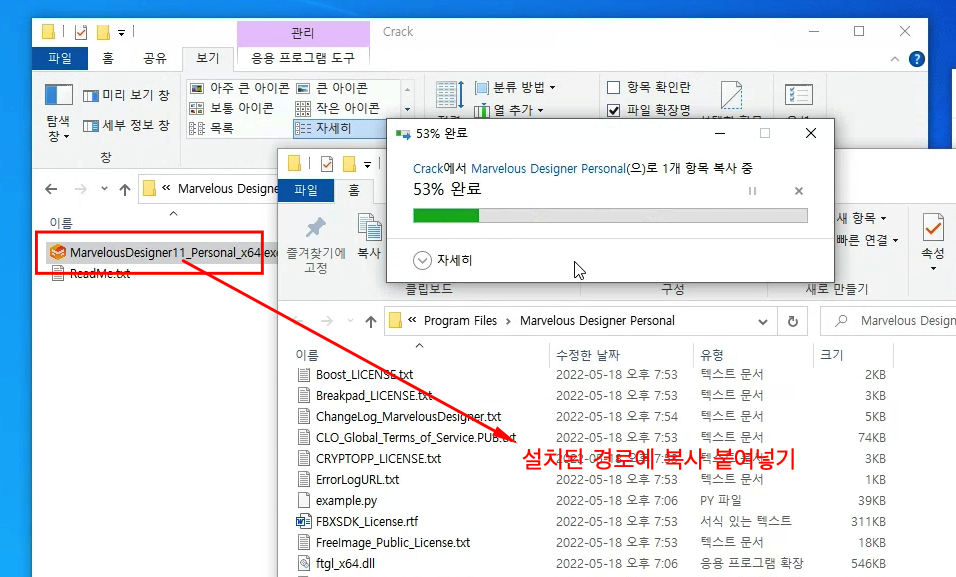
Task: Sort by 크기 column
Action: pos(832,355)
